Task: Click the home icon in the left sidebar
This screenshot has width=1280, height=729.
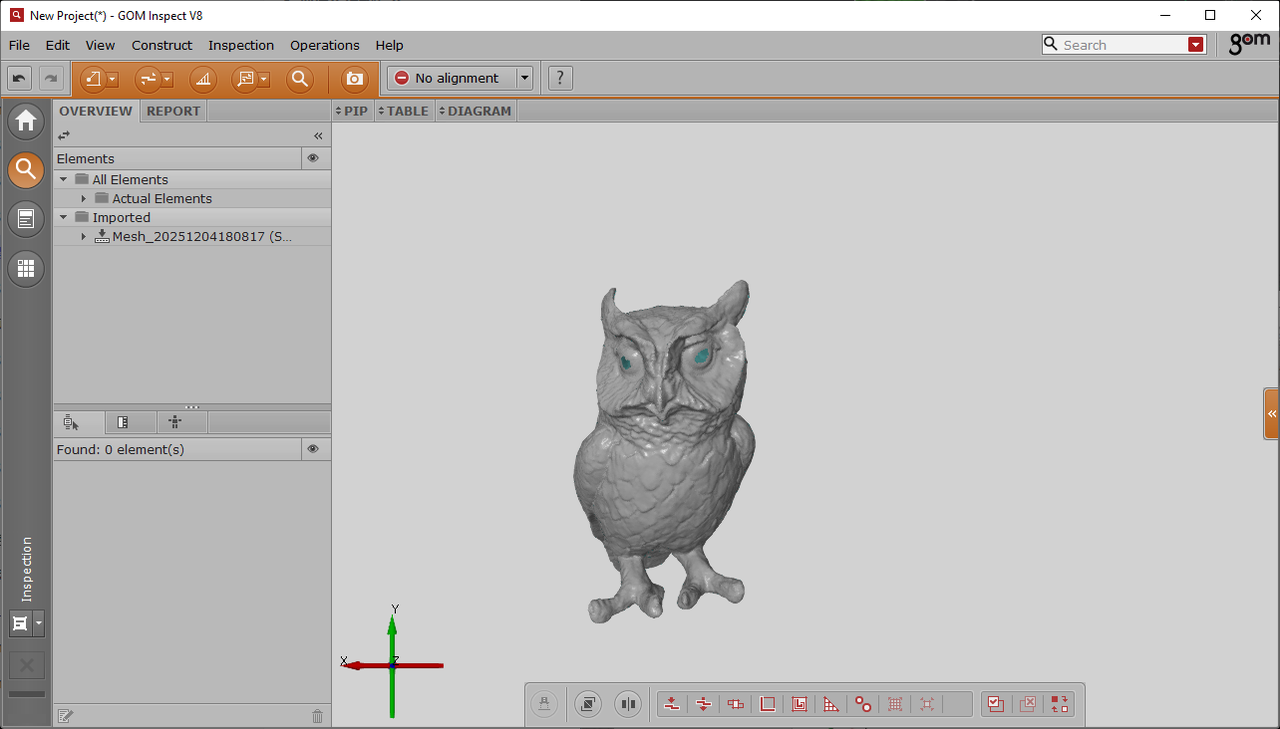Action: [26, 121]
